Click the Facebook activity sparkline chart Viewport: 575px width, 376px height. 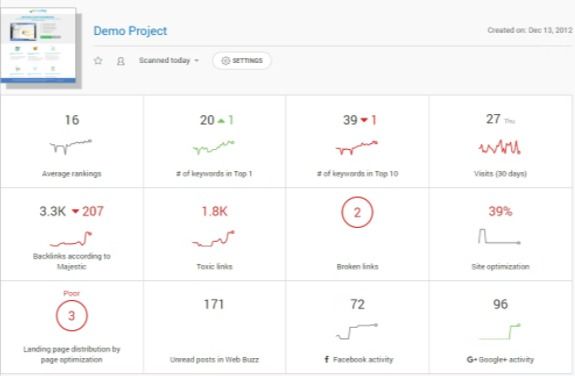357,331
